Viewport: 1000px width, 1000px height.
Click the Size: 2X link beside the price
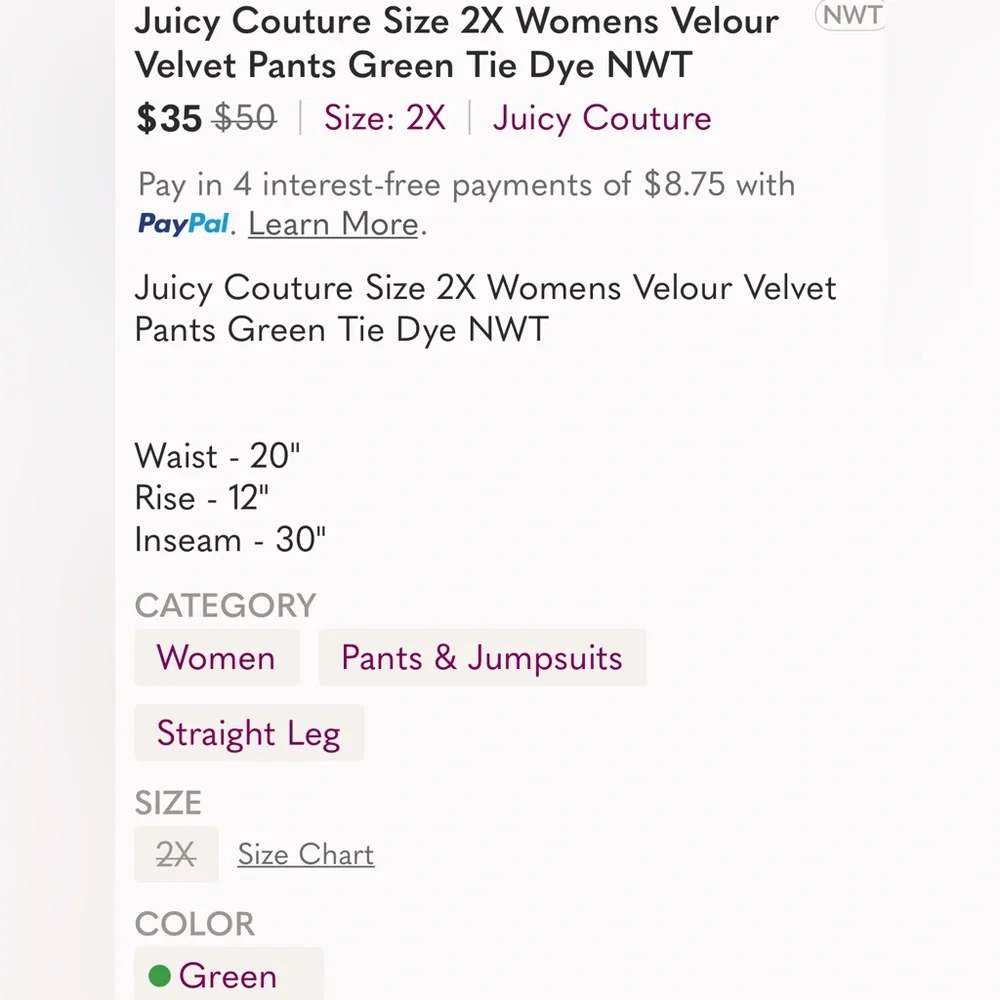click(x=384, y=118)
